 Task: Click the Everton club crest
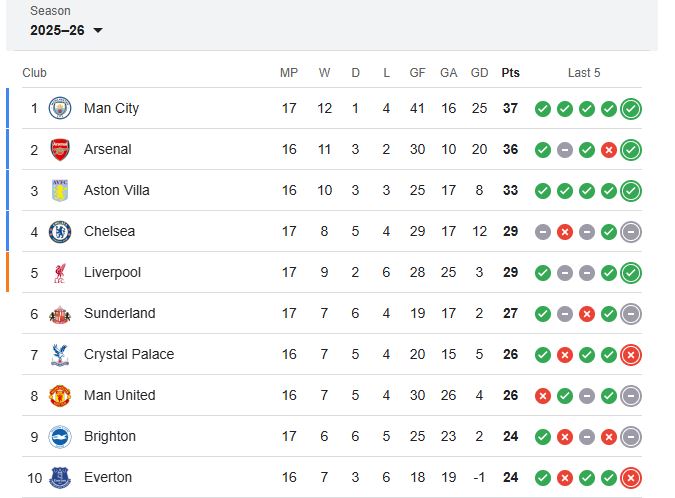point(60,477)
